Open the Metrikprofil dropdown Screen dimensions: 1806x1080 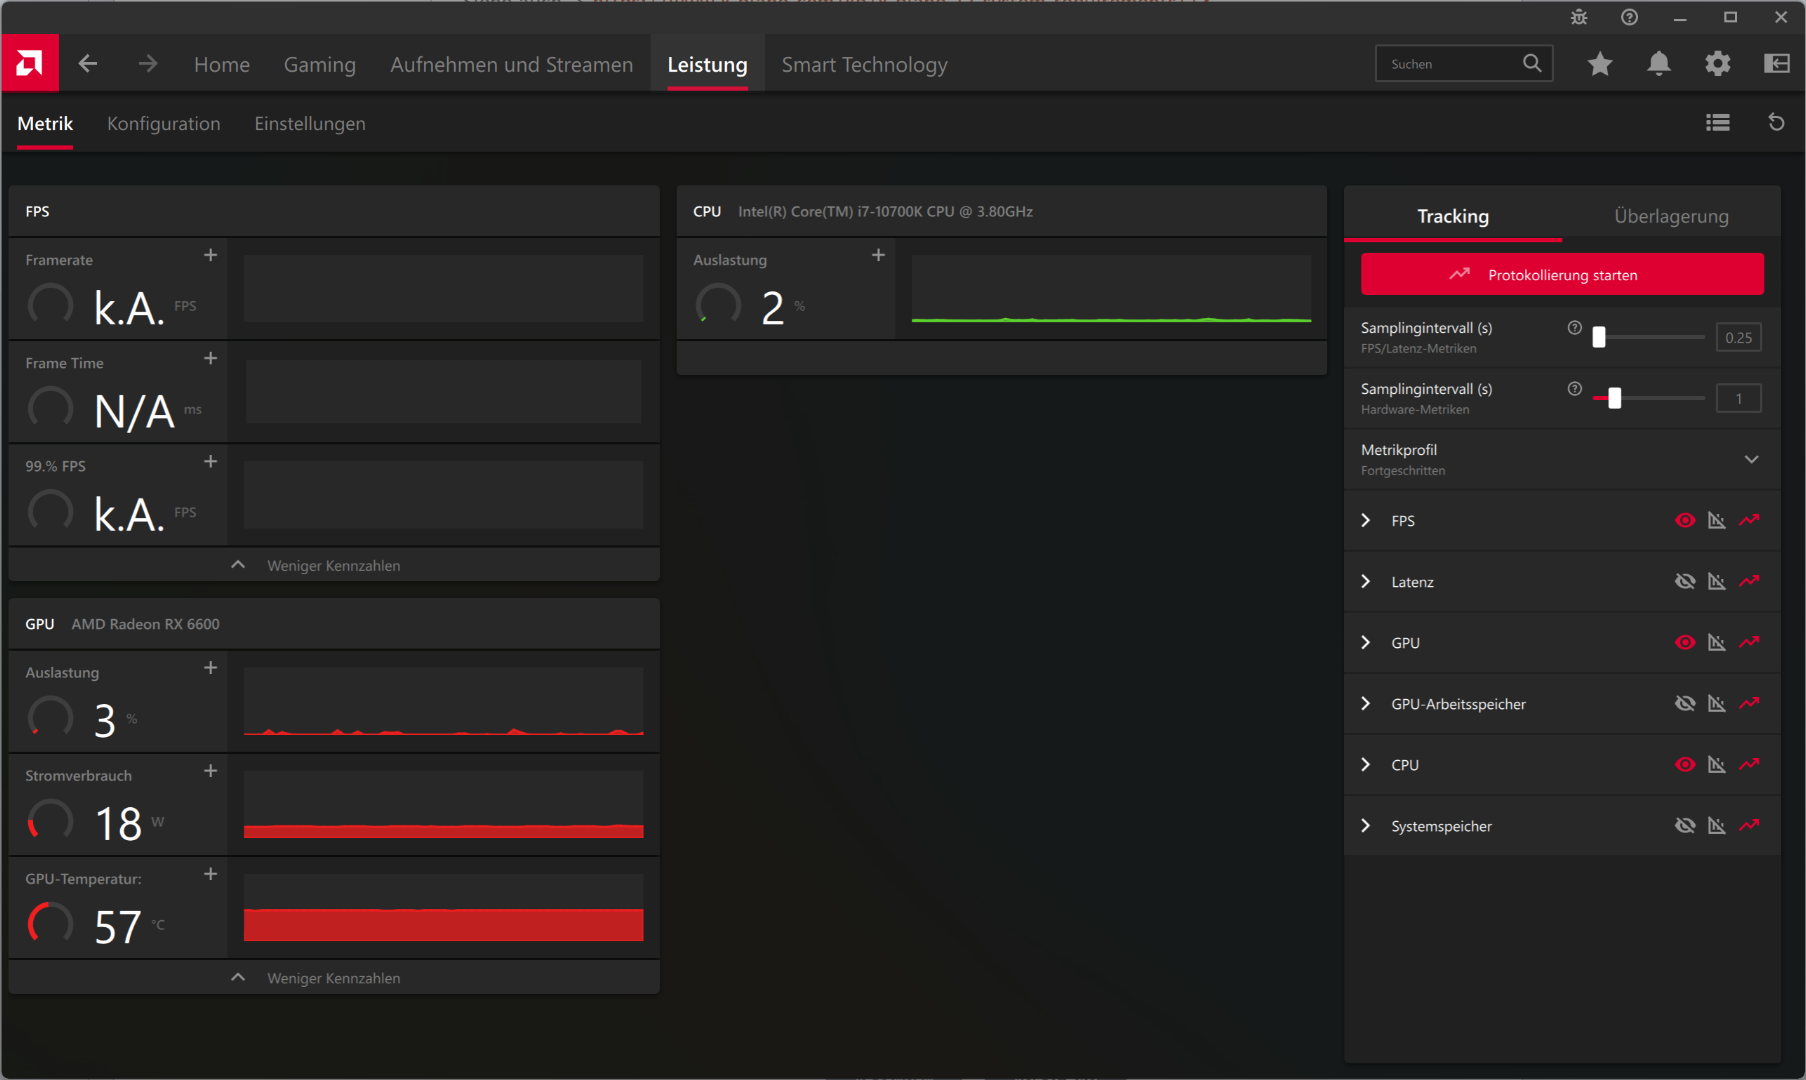point(1562,459)
